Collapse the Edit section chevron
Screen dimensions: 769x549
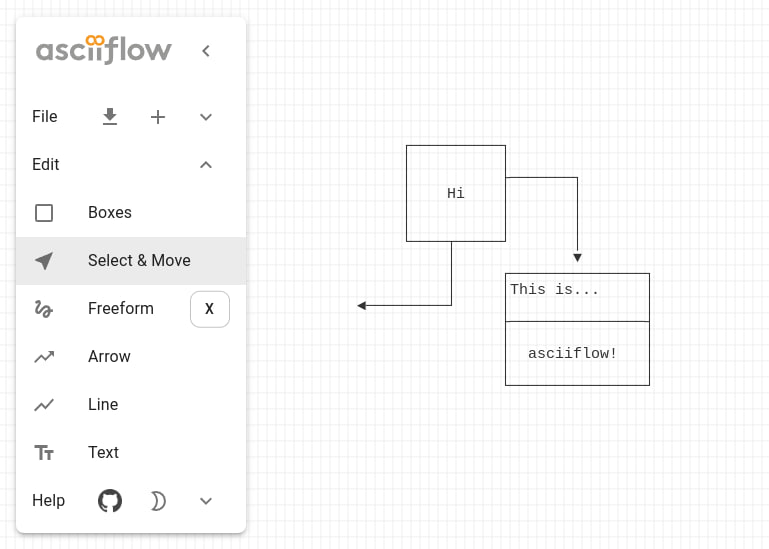tap(206, 165)
